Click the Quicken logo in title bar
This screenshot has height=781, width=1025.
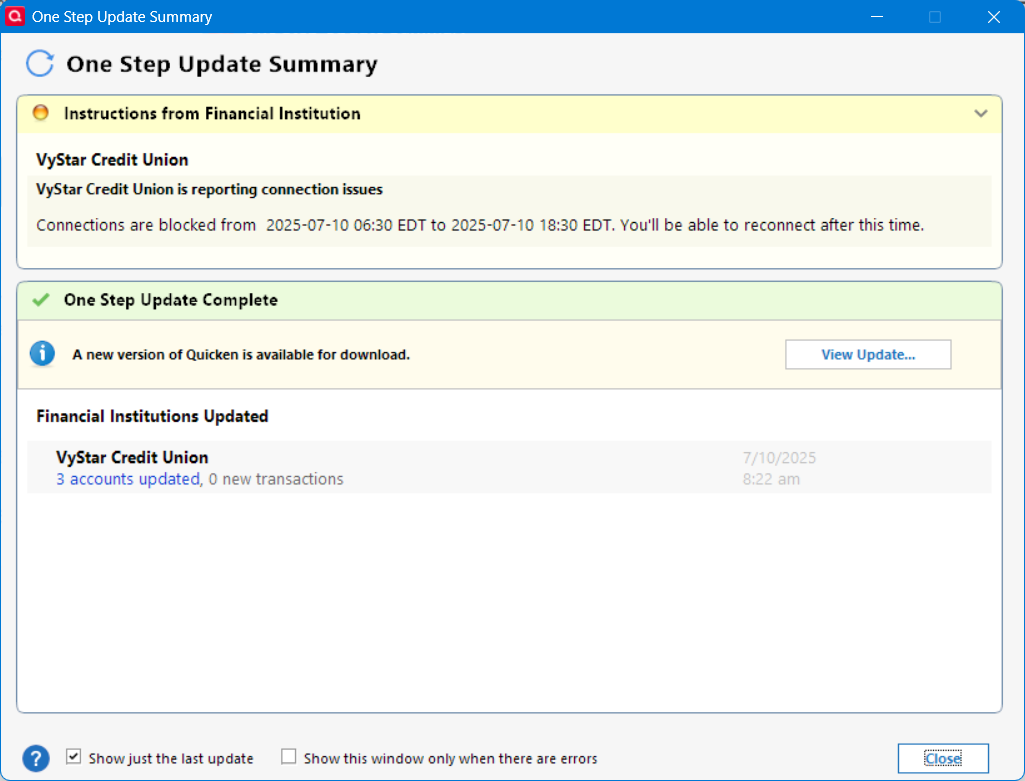click(x=14, y=16)
